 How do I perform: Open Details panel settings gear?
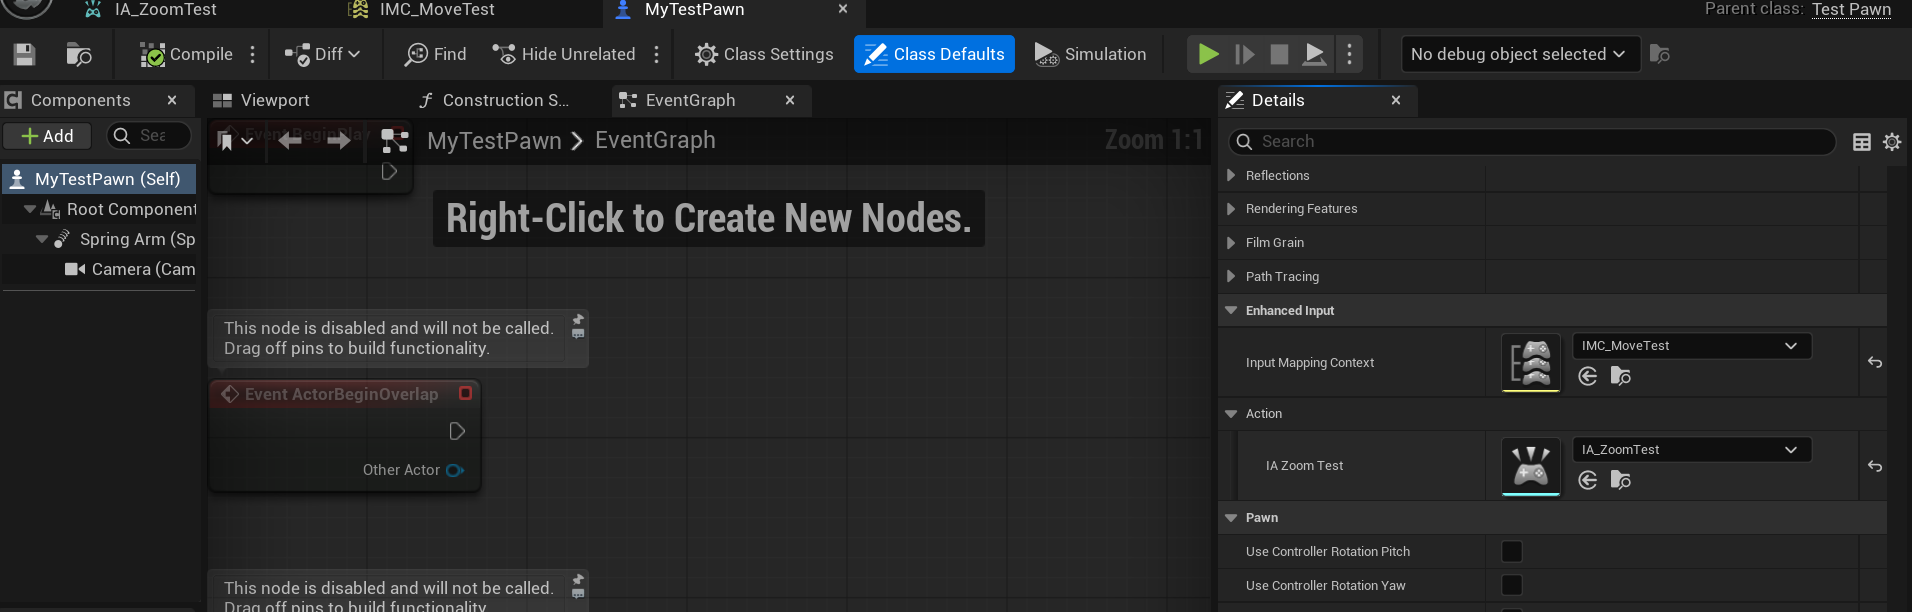tap(1892, 142)
